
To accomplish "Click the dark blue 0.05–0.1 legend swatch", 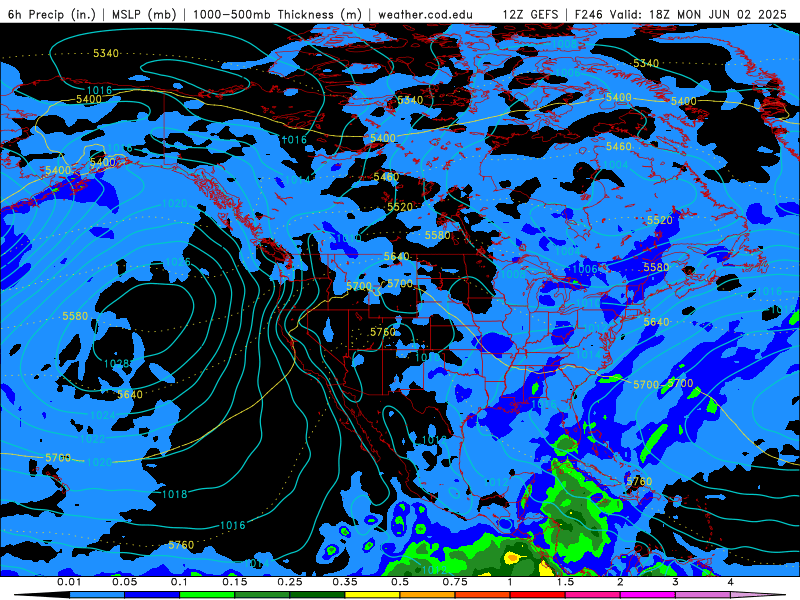I will (152, 595).
